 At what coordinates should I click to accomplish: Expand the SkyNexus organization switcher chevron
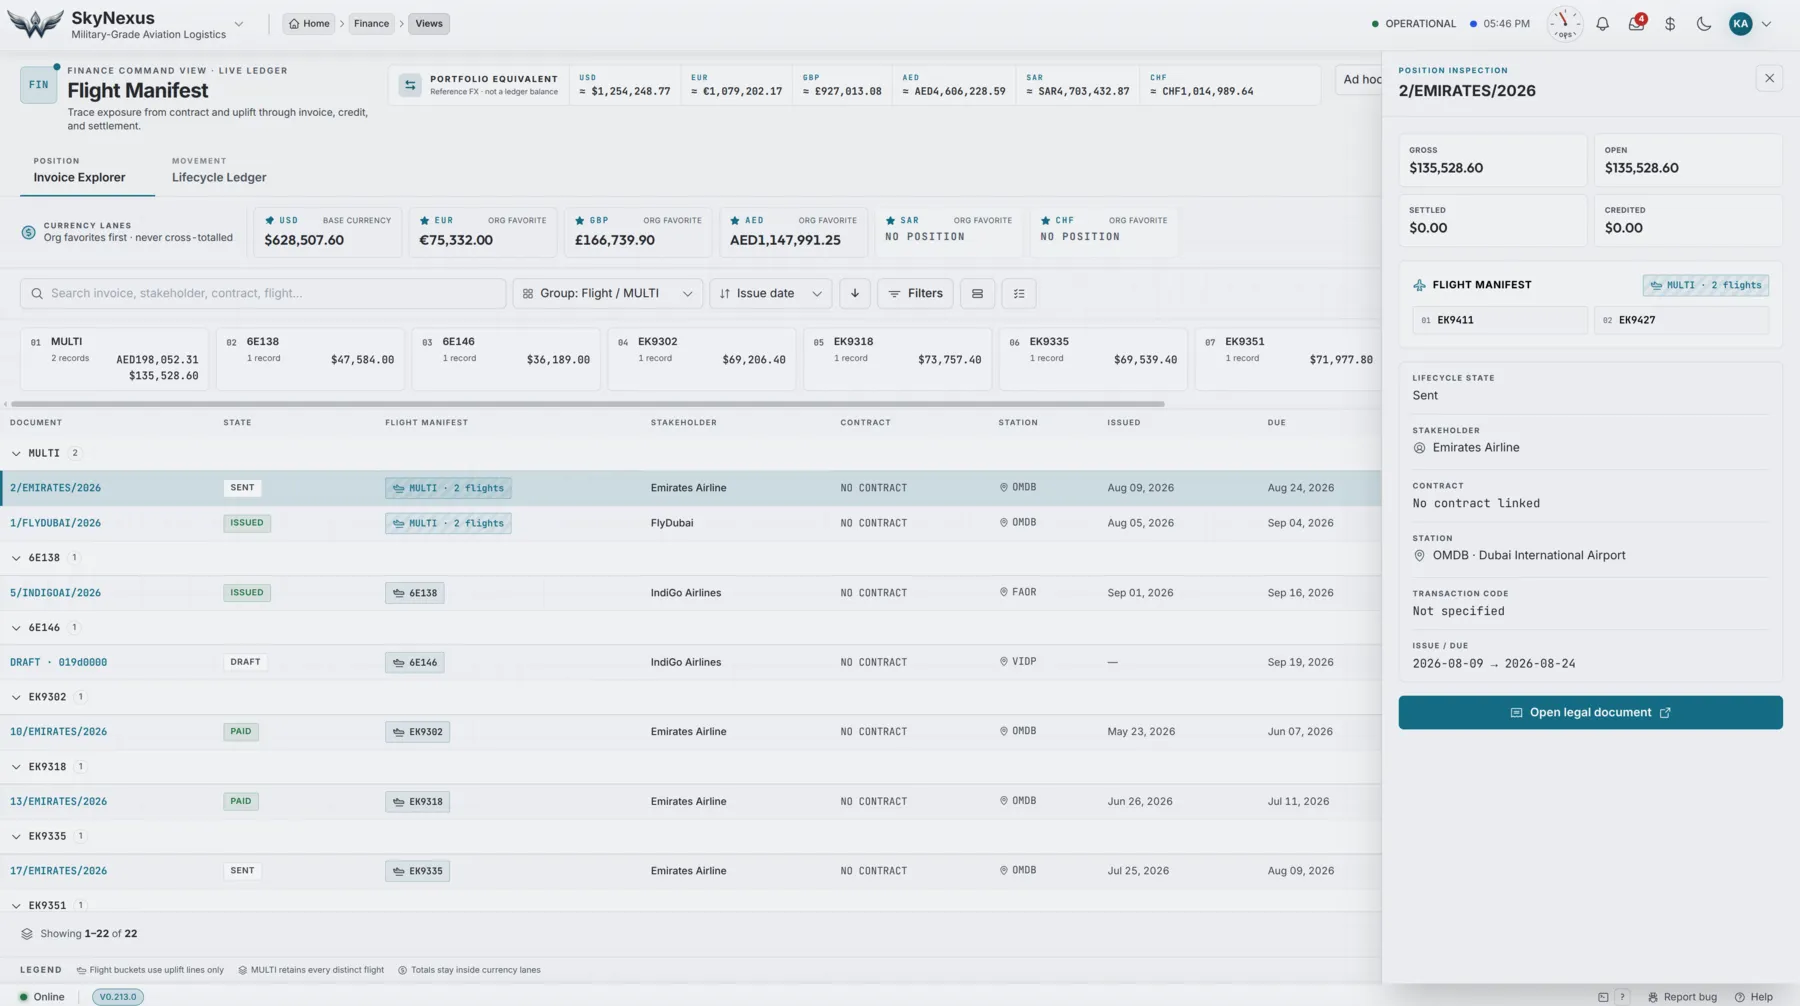pyautogui.click(x=239, y=24)
